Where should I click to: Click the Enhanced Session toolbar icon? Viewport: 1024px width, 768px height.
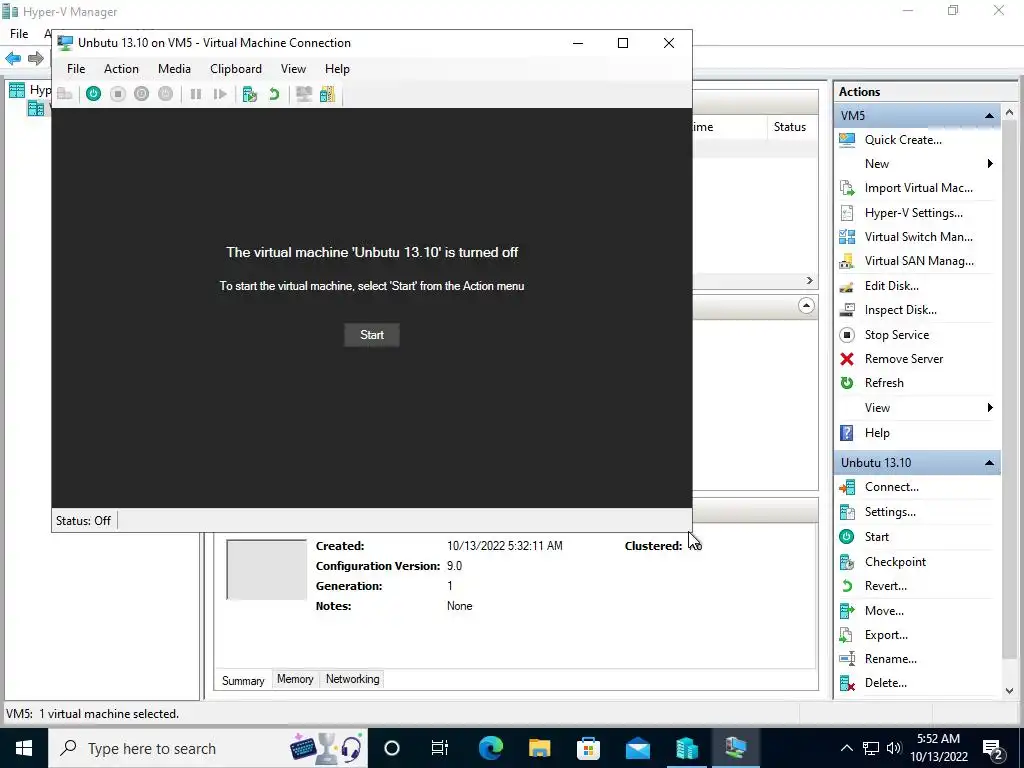[x=304, y=94]
